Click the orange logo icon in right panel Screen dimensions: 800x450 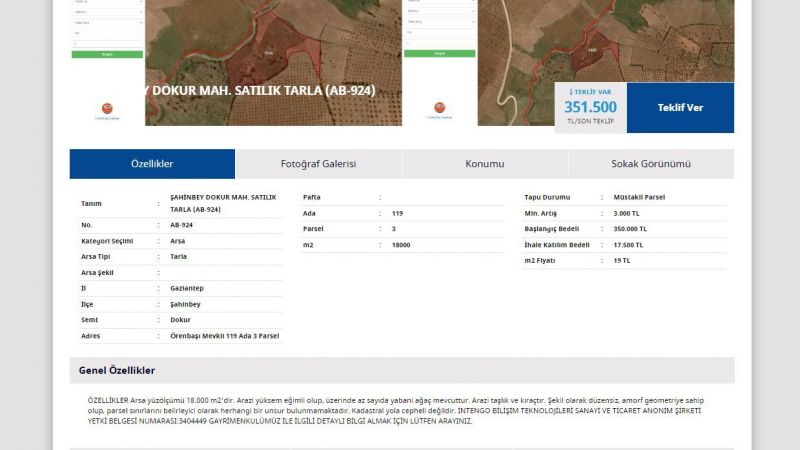coord(439,107)
